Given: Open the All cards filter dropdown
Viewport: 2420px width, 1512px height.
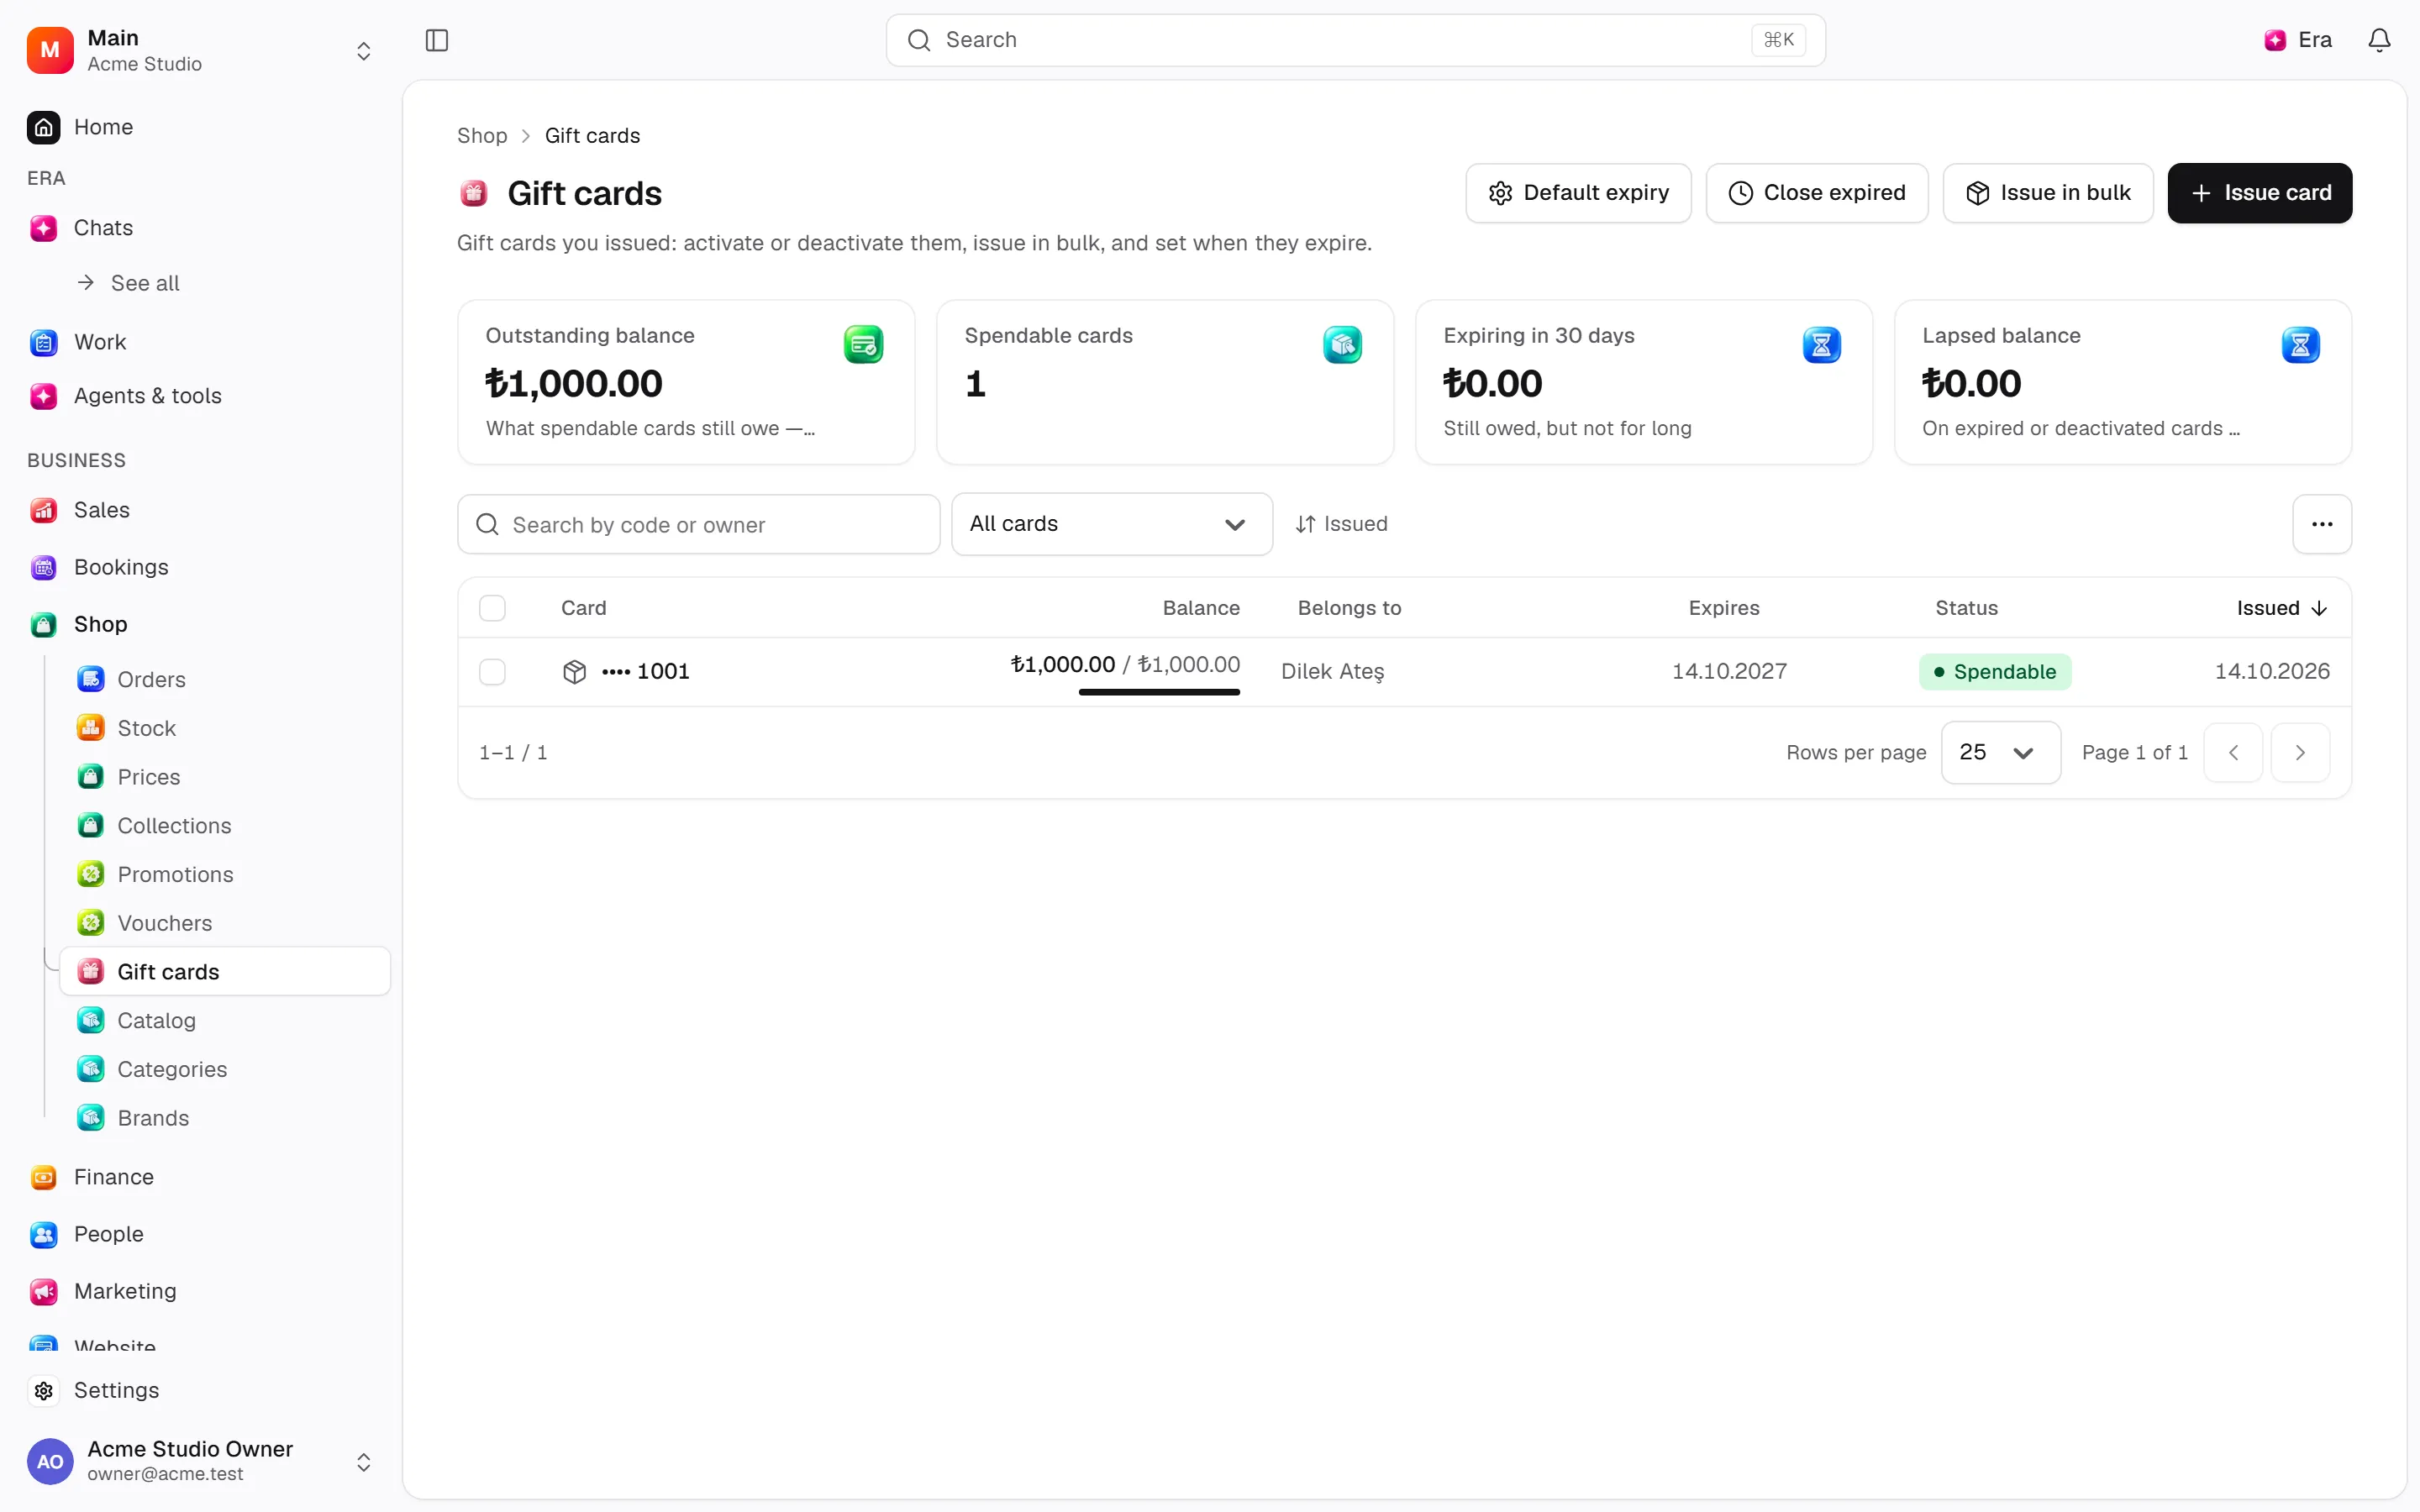Looking at the screenshot, I should pyautogui.click(x=1112, y=524).
